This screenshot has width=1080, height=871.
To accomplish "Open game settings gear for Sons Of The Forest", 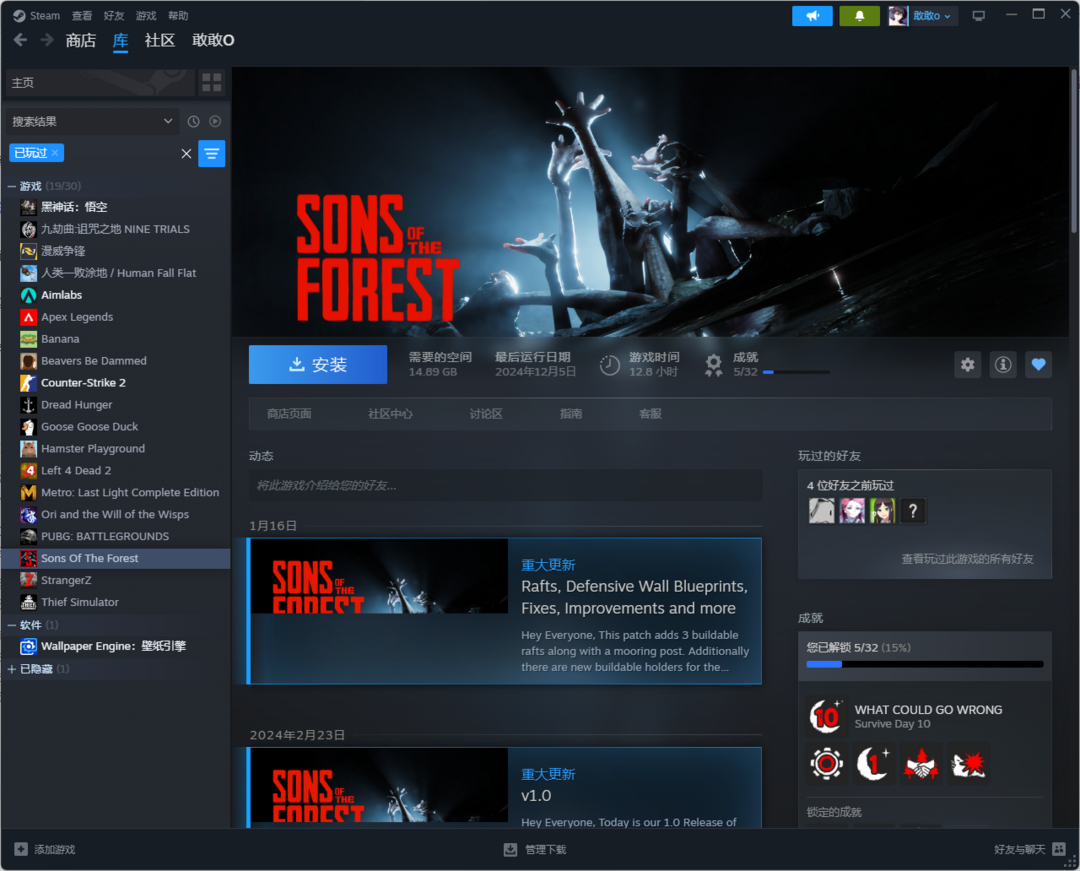I will (968, 364).
